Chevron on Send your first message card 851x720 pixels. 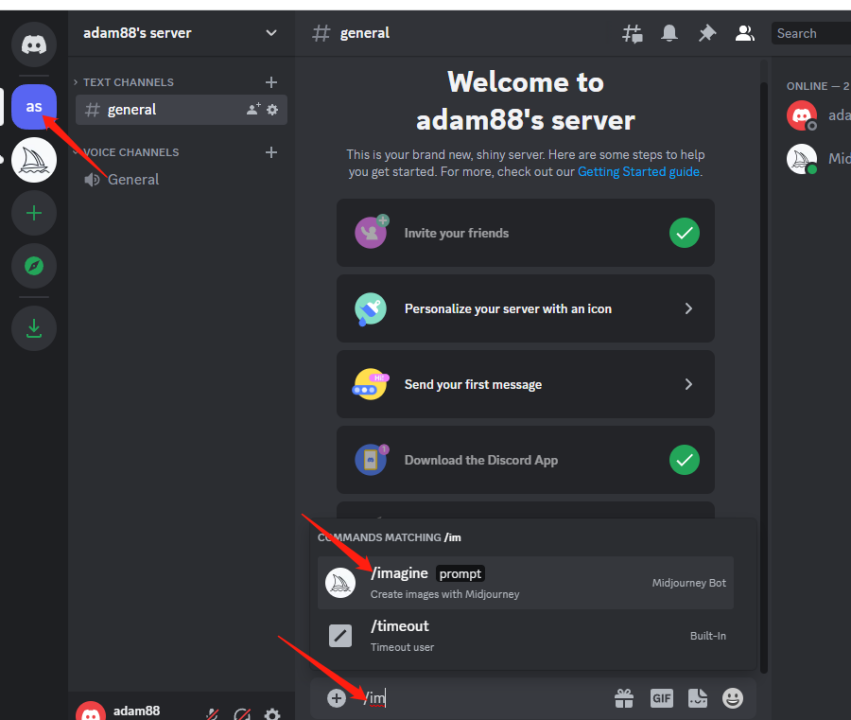(688, 384)
